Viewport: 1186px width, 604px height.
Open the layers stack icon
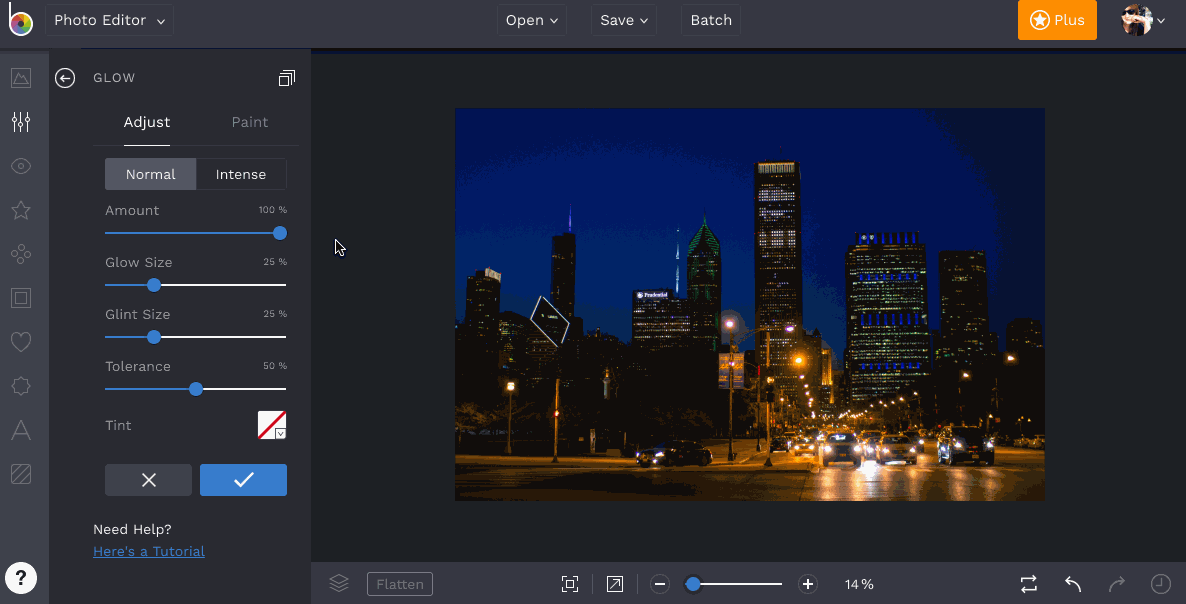pyautogui.click(x=339, y=584)
